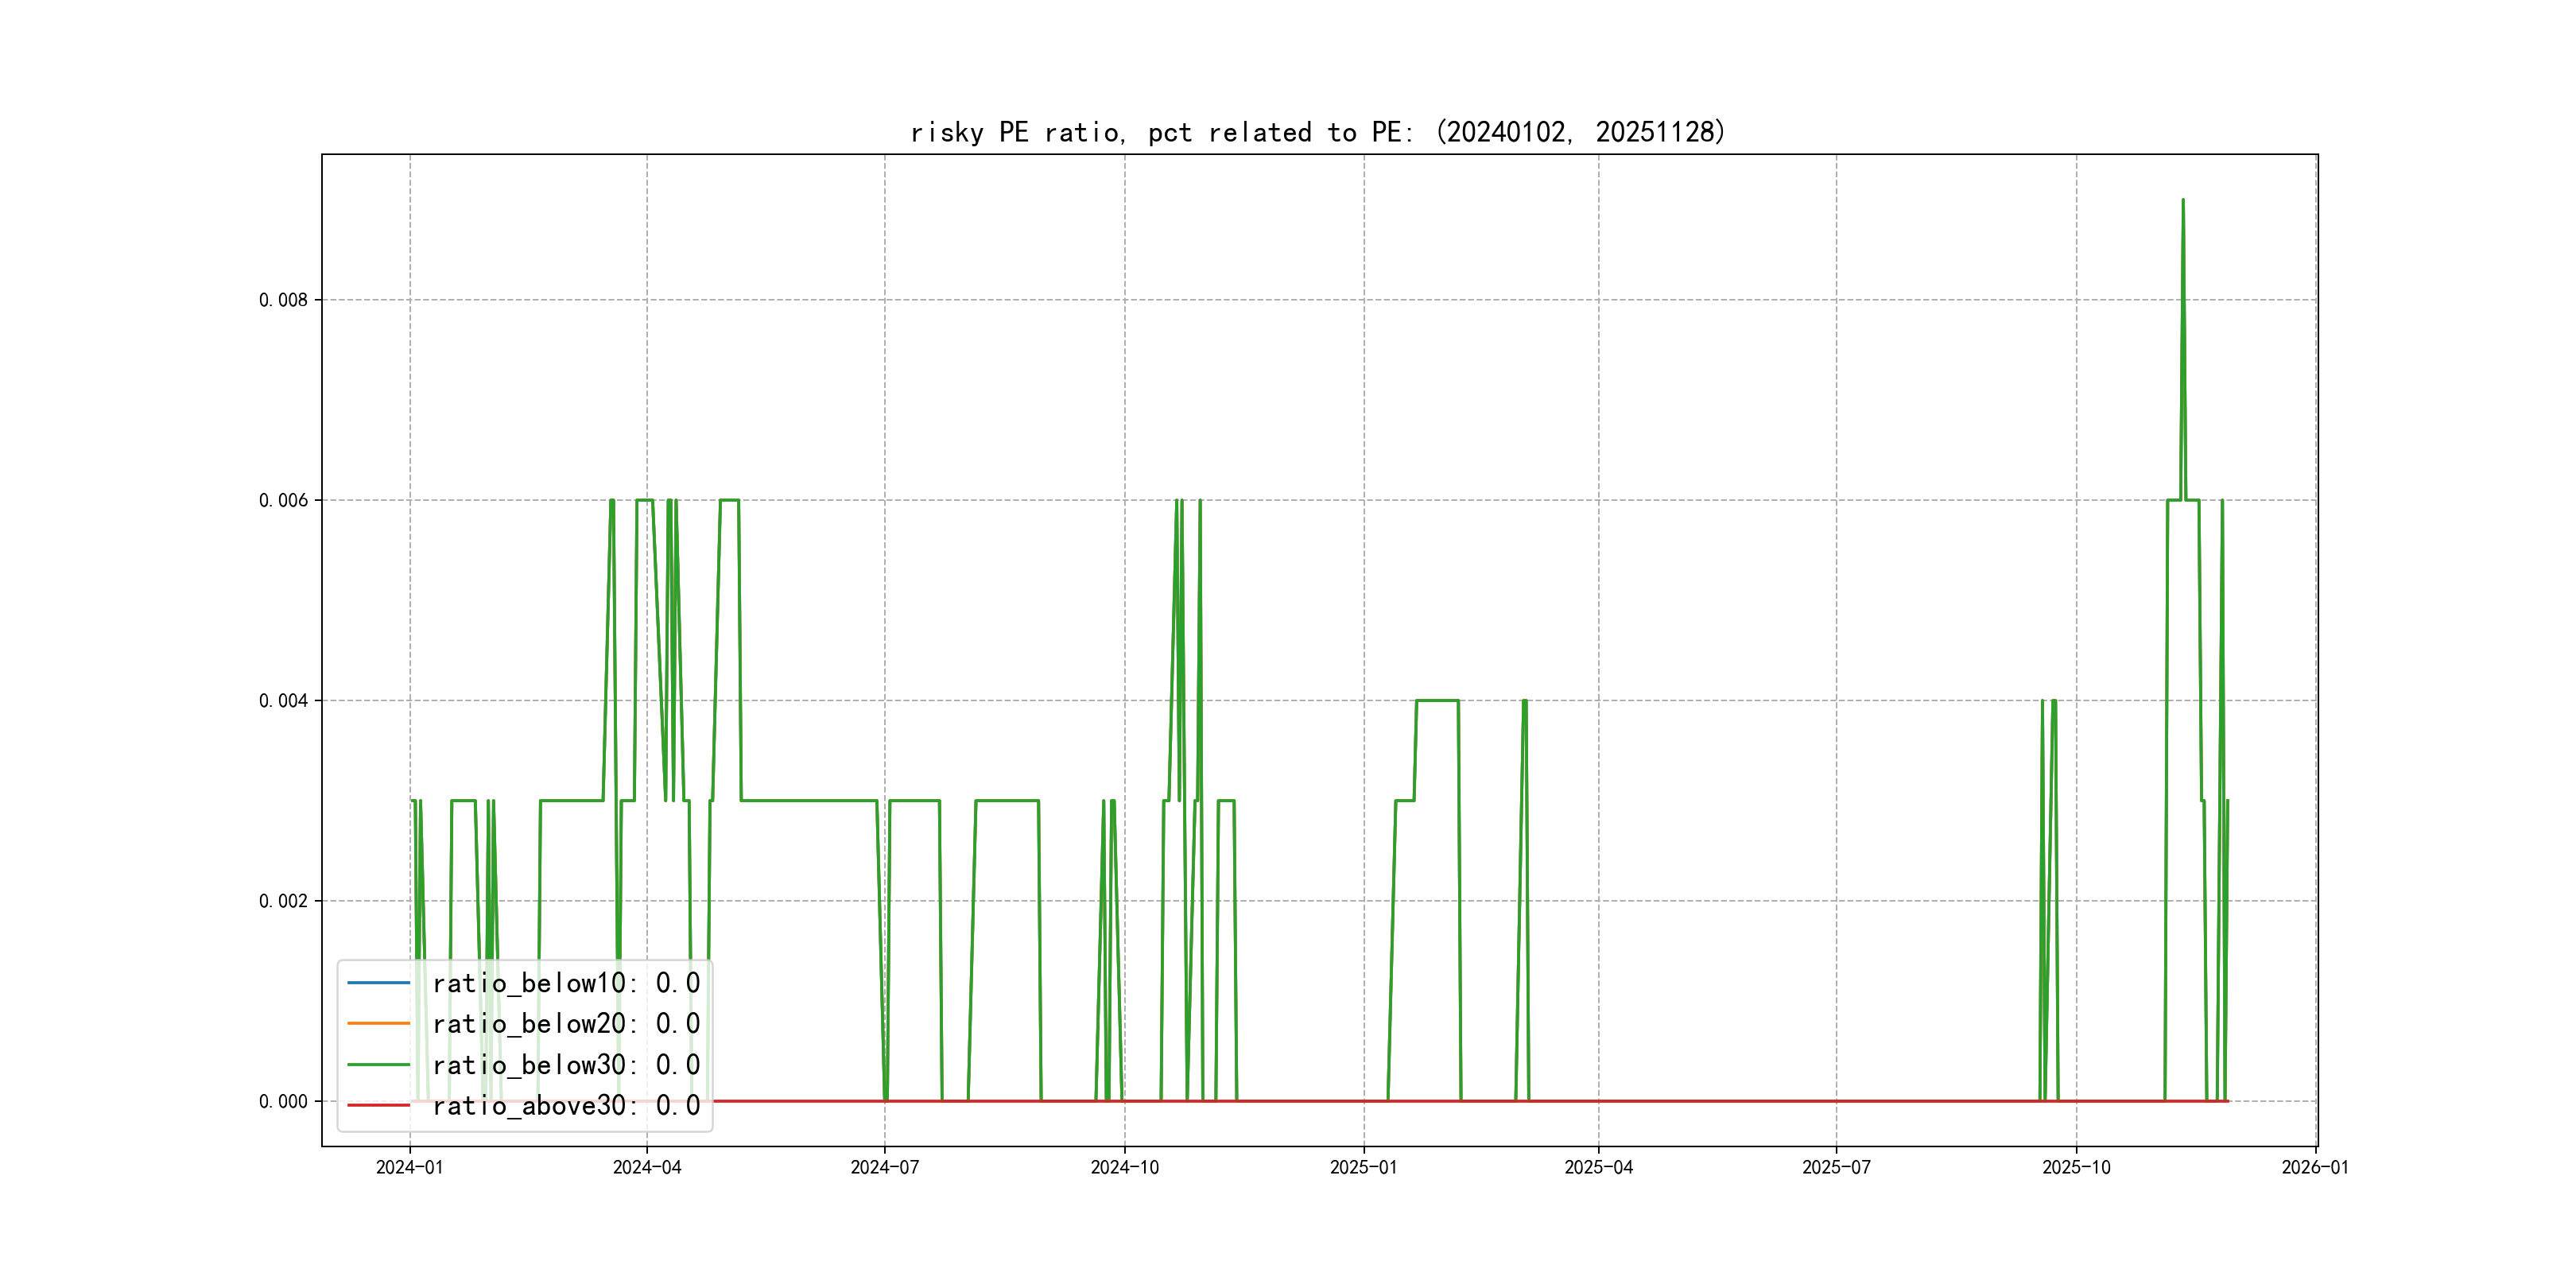Click the blue ratio_below10 legend line
2576x1288 pixels.
tap(378, 983)
